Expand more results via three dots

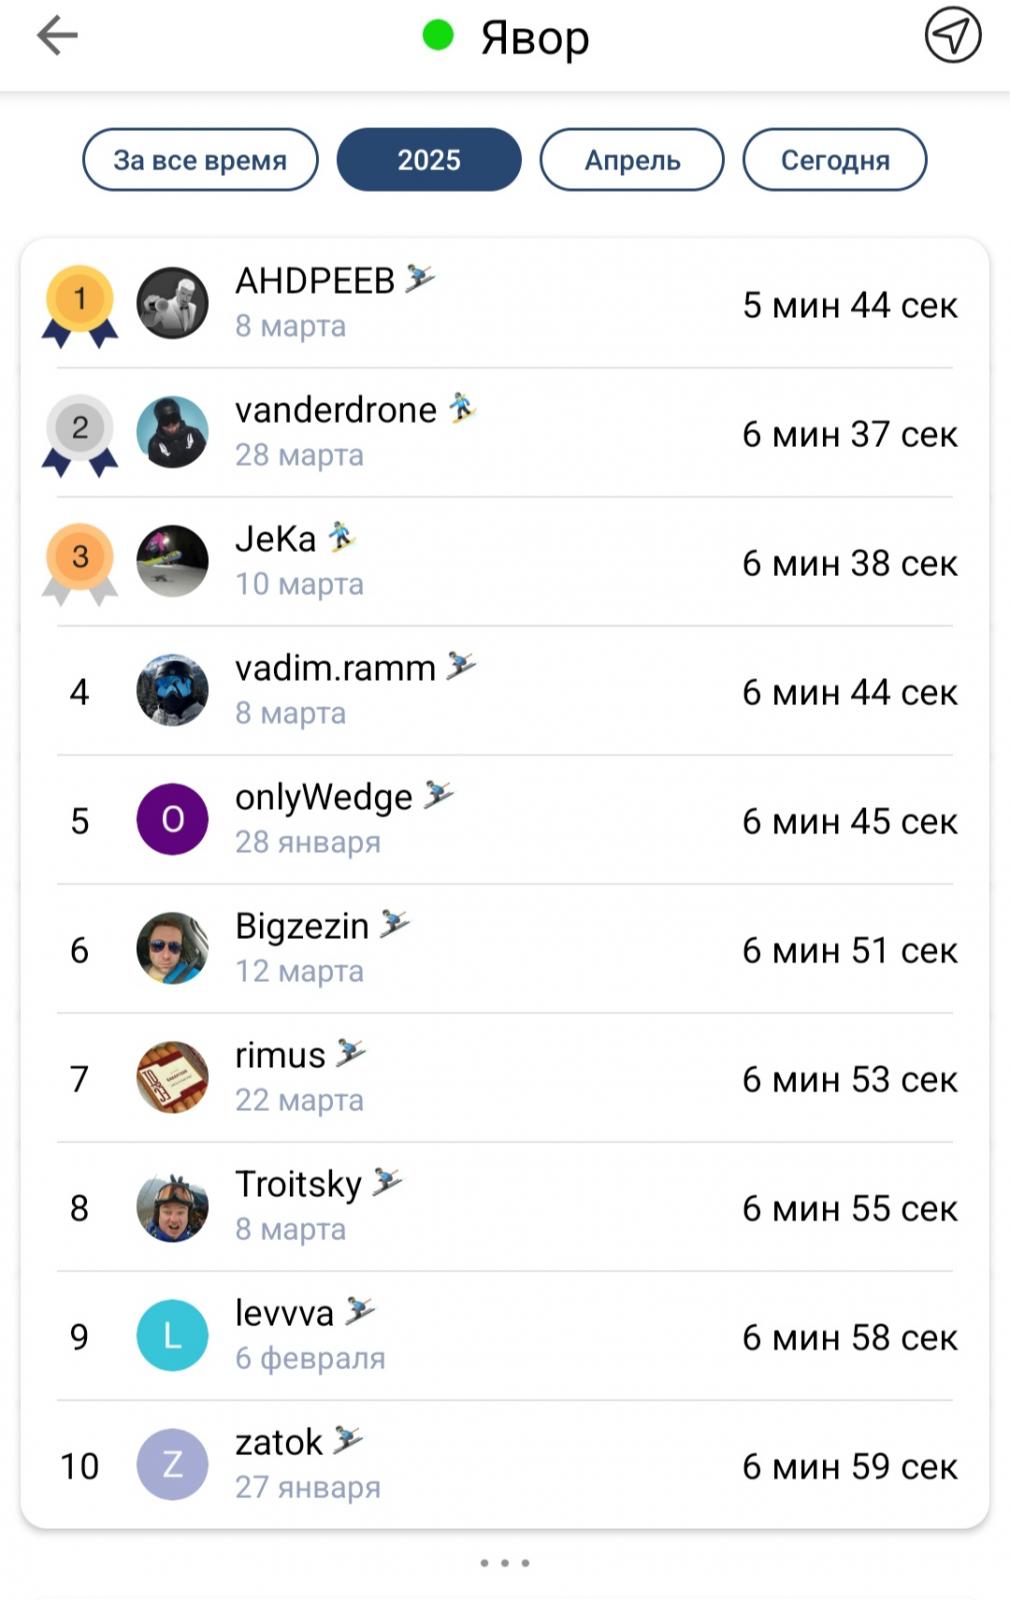pyautogui.click(x=505, y=1562)
